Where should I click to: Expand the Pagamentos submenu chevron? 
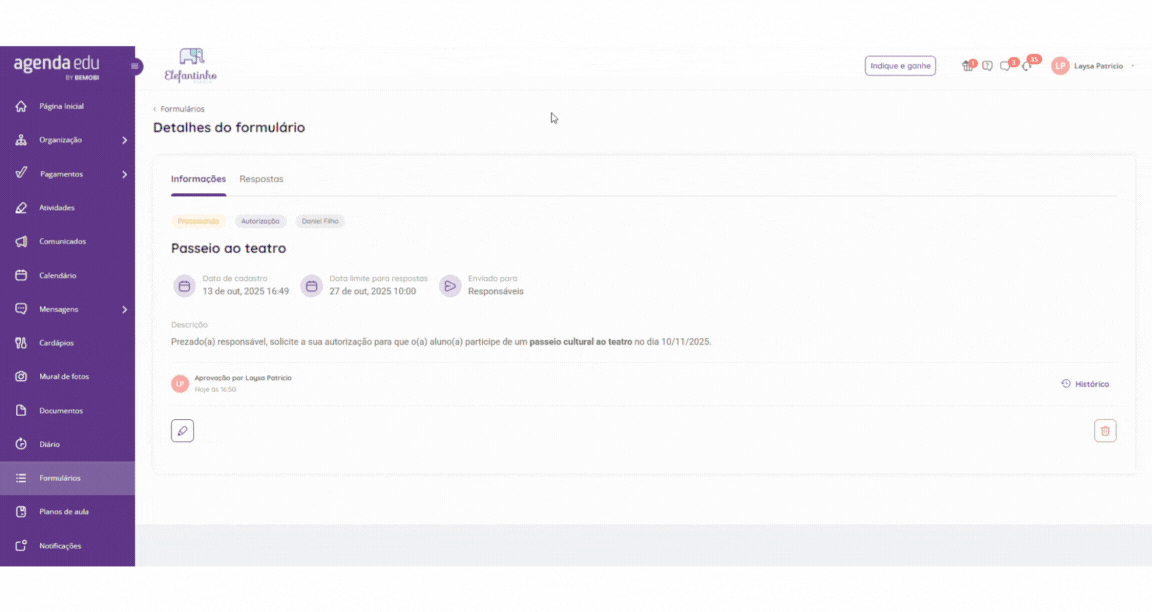tap(124, 174)
